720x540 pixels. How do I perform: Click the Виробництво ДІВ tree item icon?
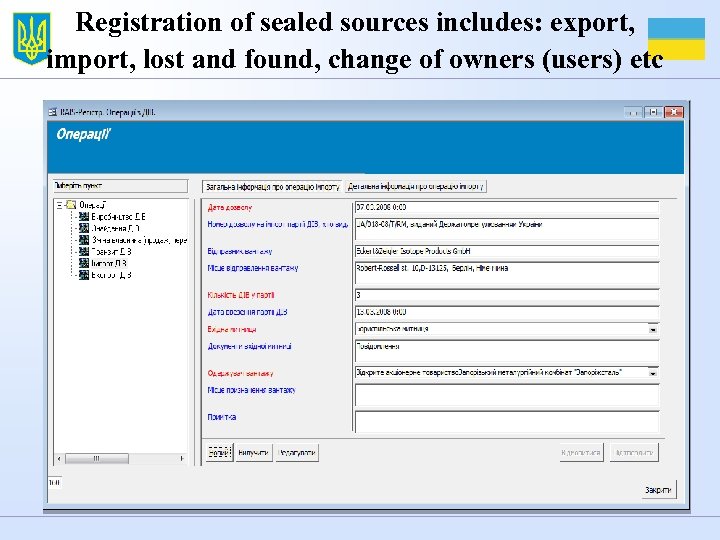click(x=84, y=216)
